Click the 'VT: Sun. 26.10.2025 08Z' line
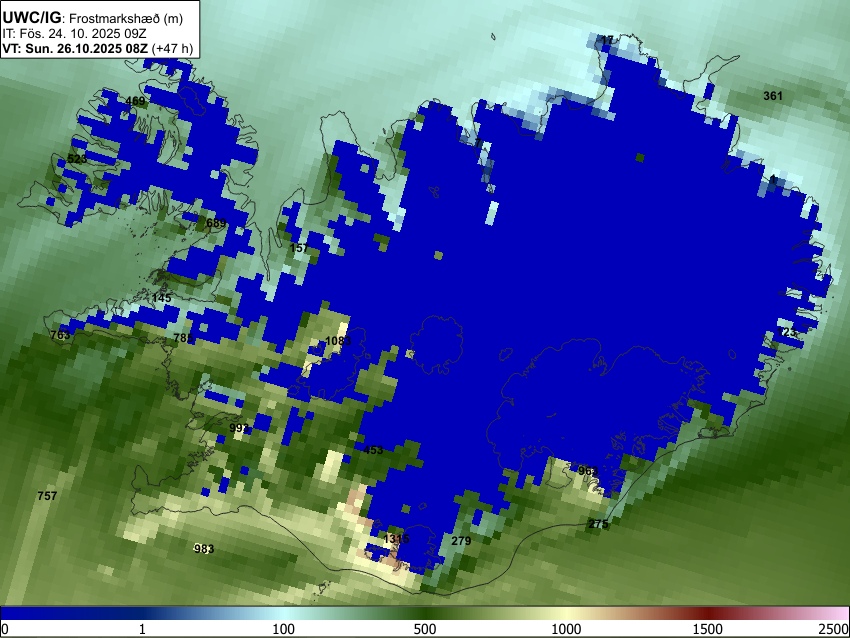 98,48
